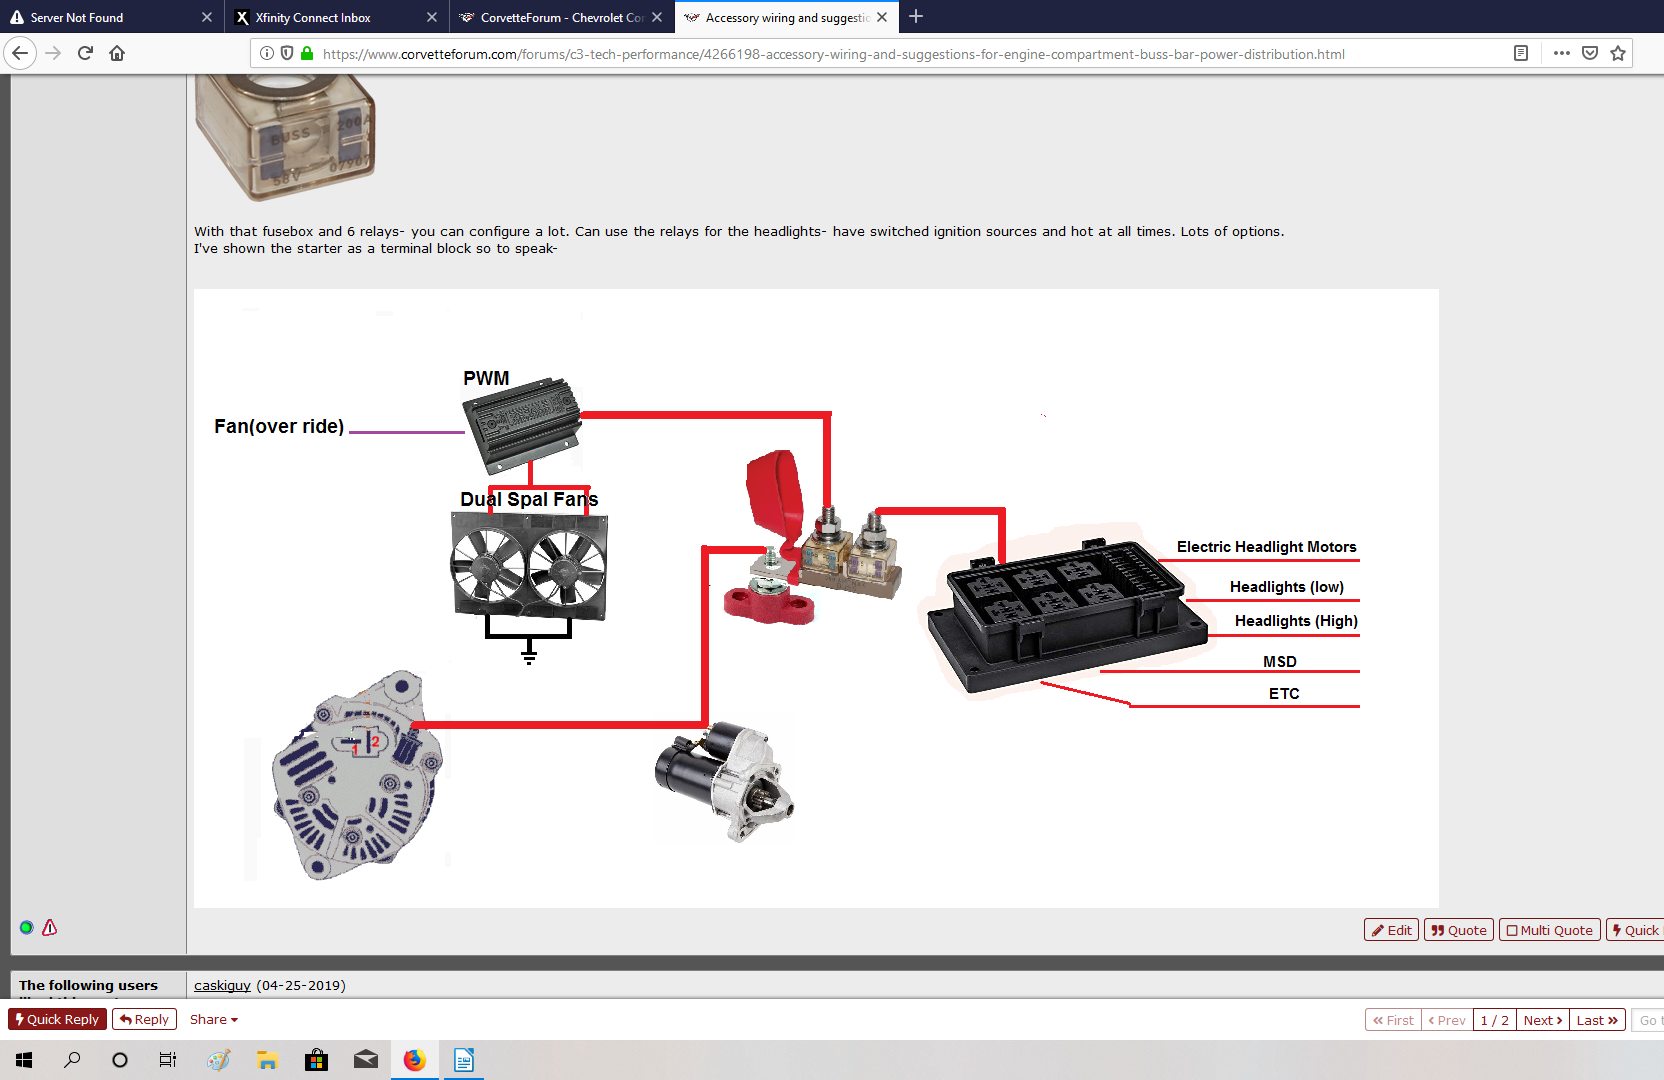The height and width of the screenshot is (1080, 1664).
Task: Click the red report post warning icon
Action: coord(50,927)
